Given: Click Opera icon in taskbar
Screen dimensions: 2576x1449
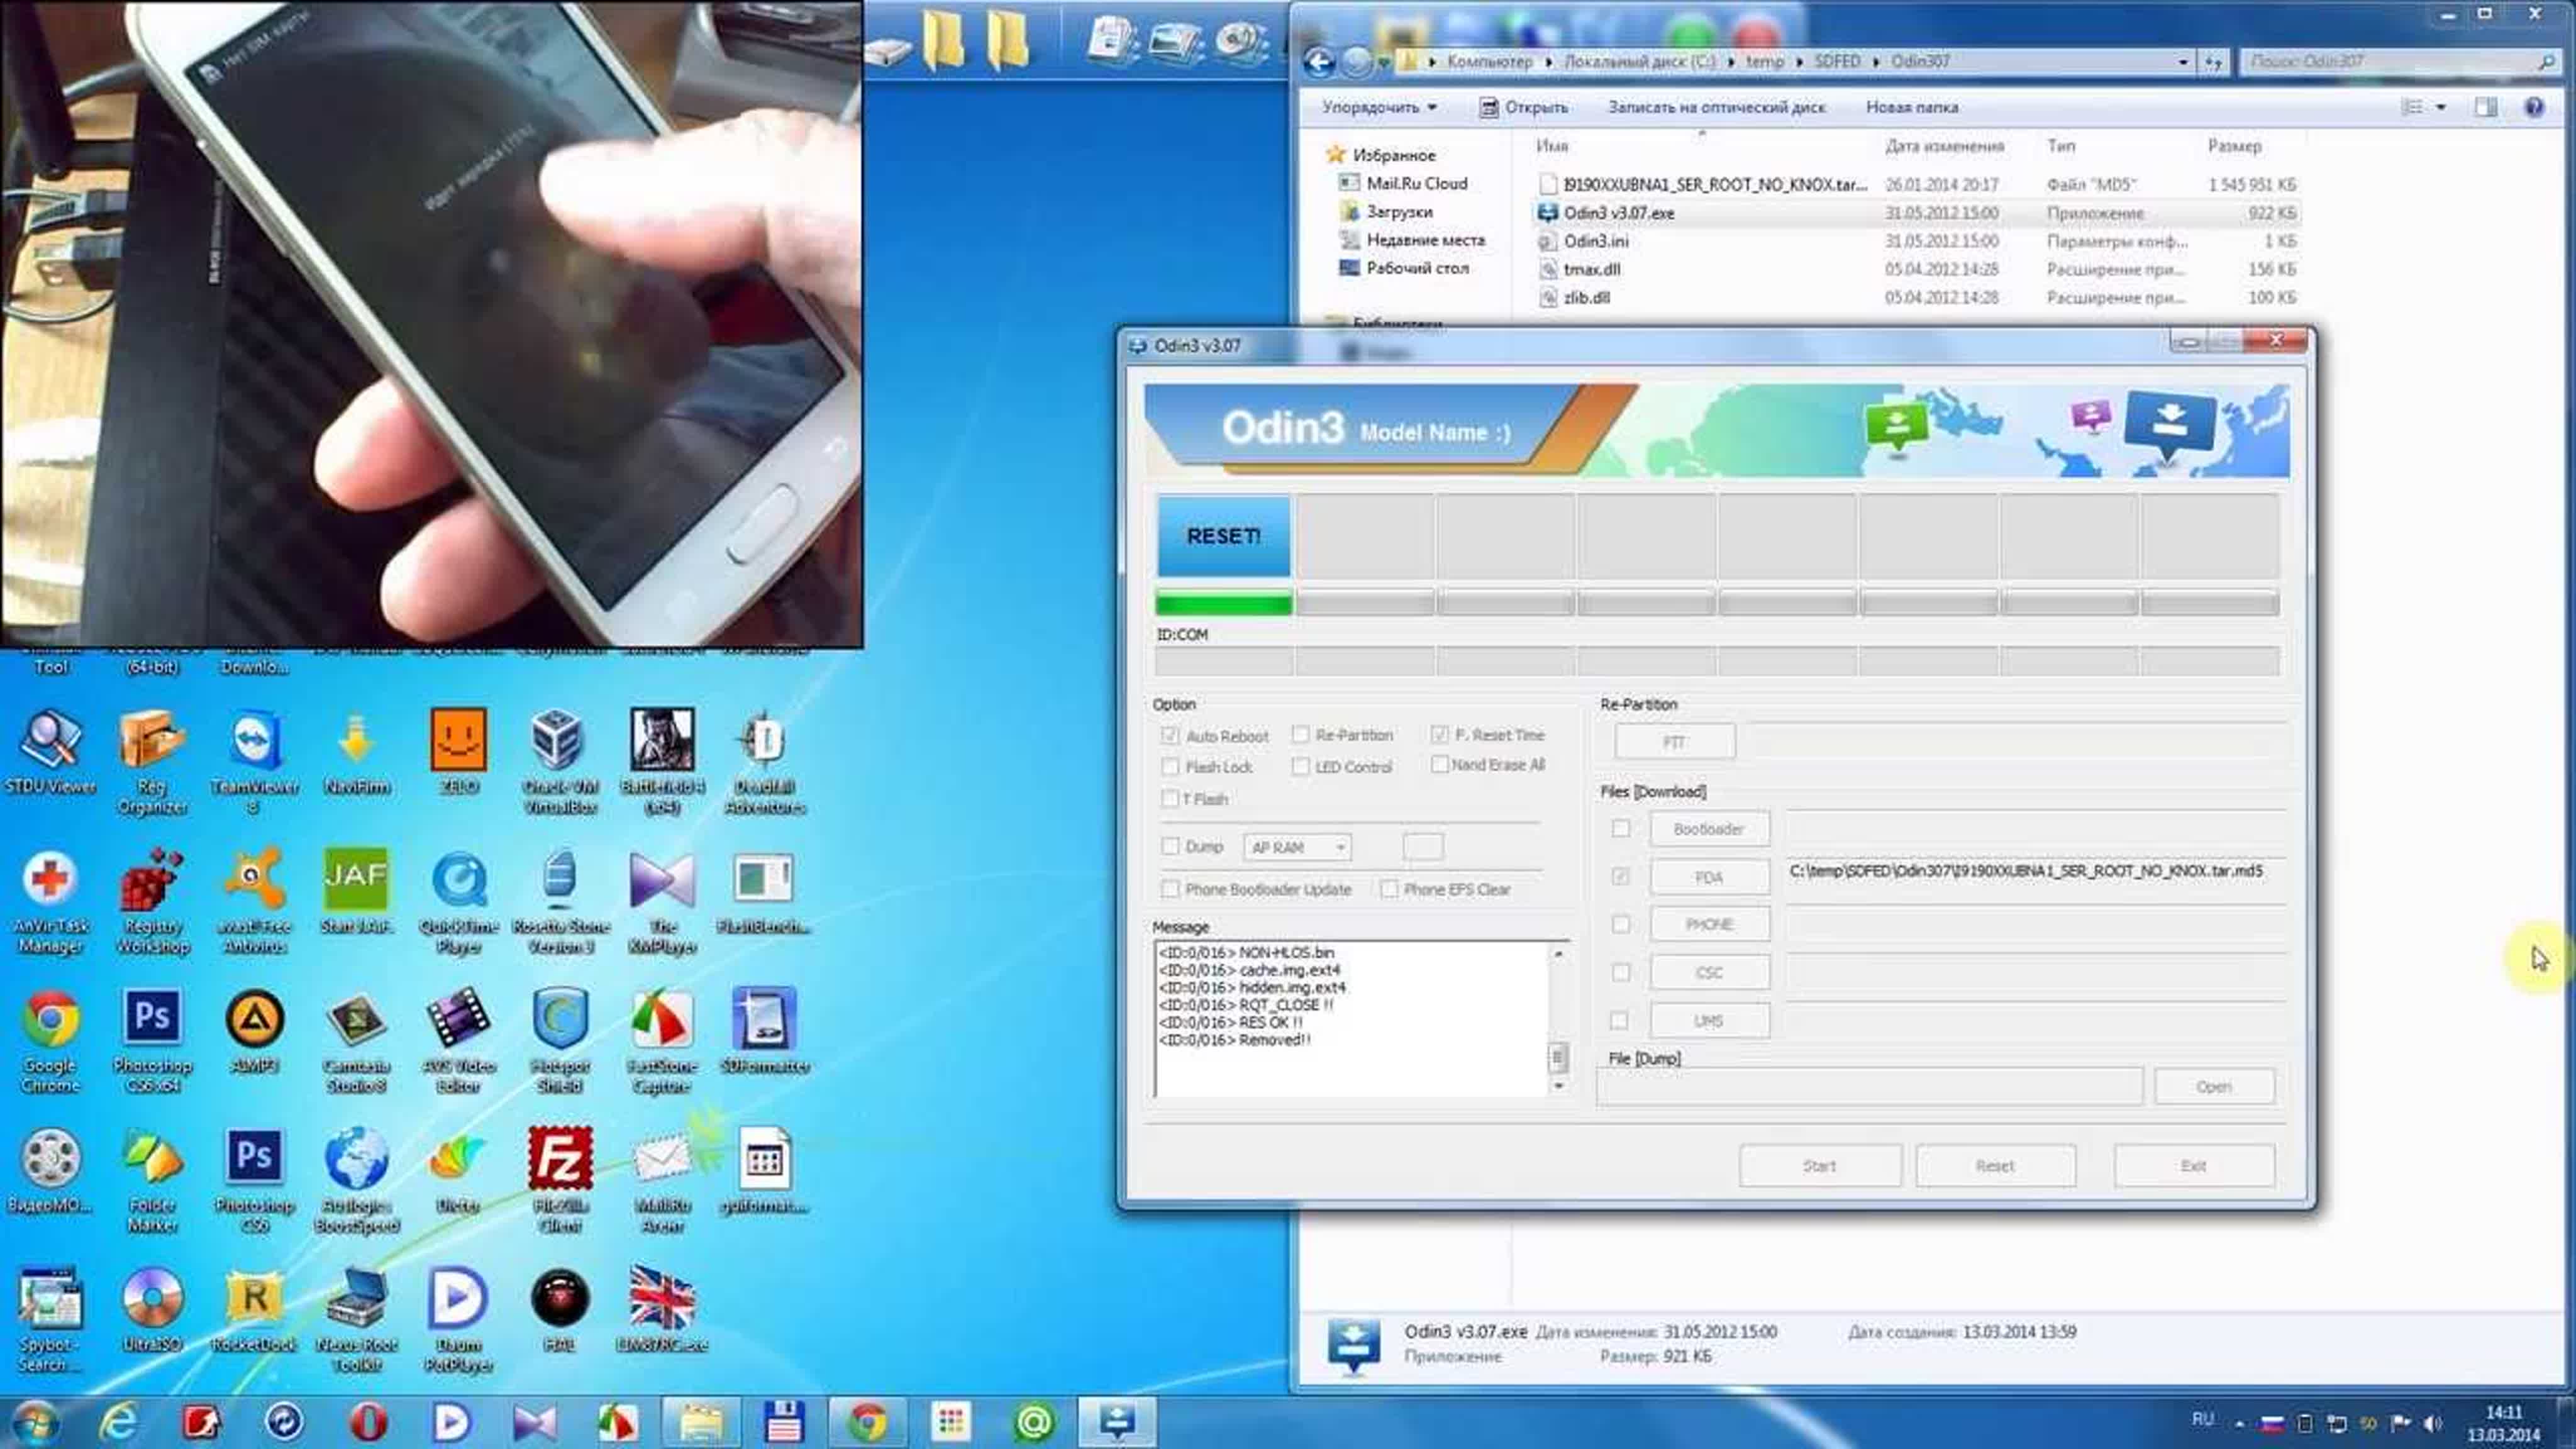Looking at the screenshot, I should 368,1422.
